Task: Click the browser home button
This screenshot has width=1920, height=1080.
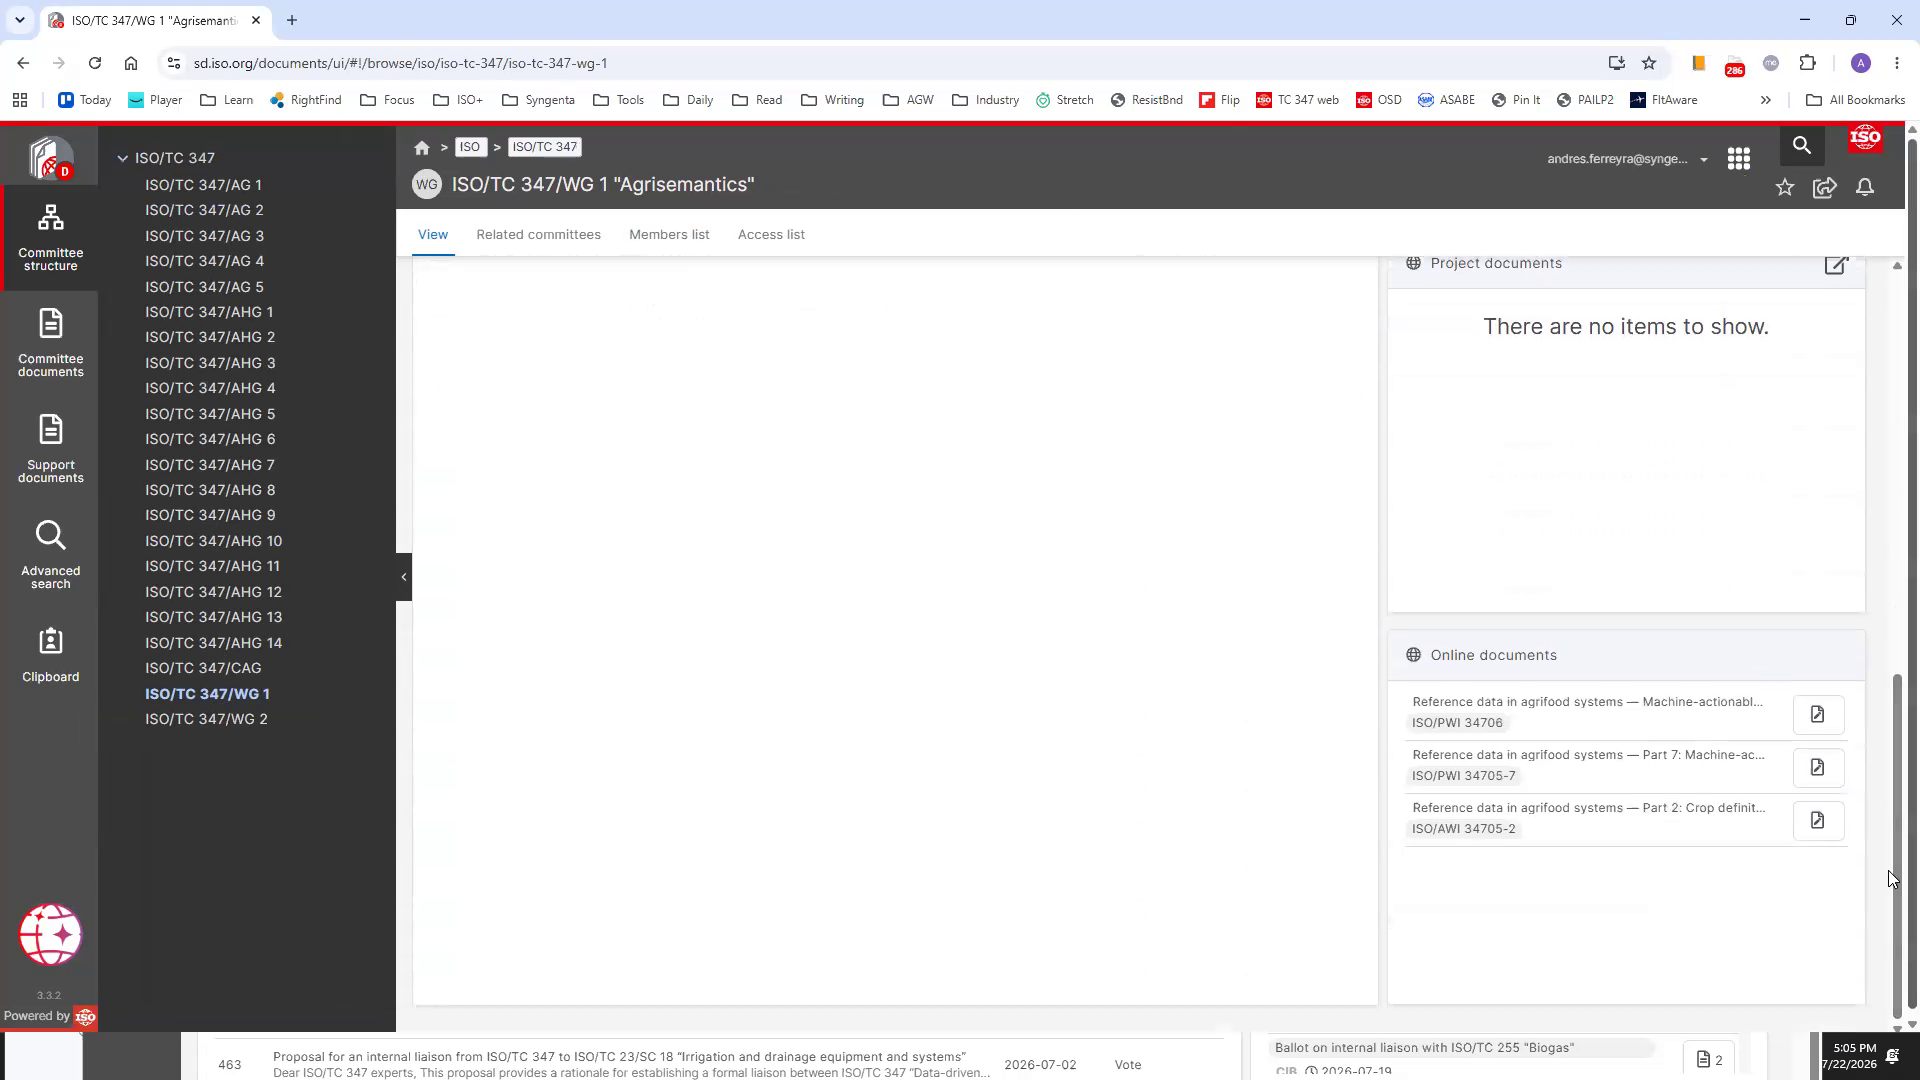Action: tap(131, 63)
